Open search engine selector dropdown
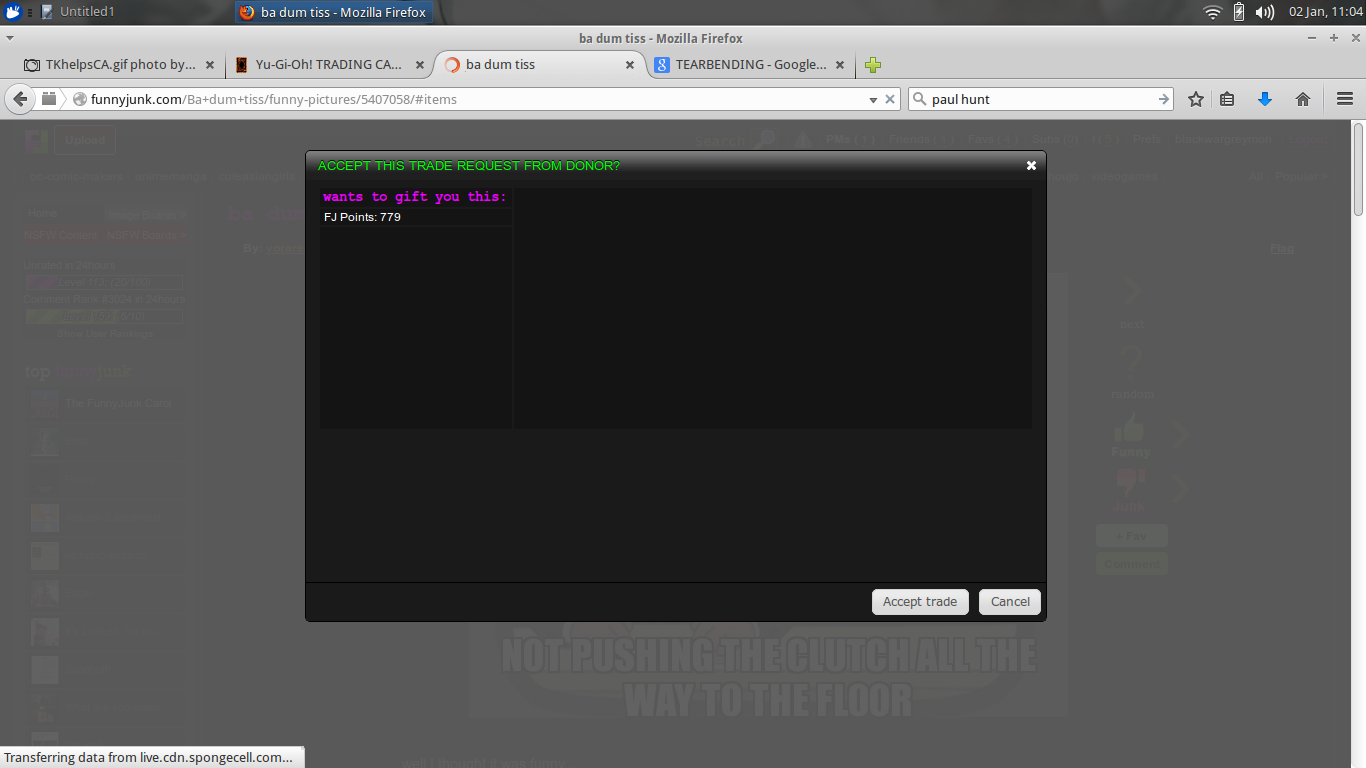The image size is (1366, 768). pos(920,99)
